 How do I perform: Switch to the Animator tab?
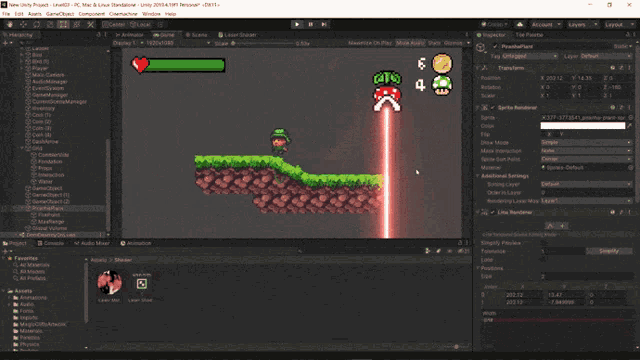pos(130,35)
